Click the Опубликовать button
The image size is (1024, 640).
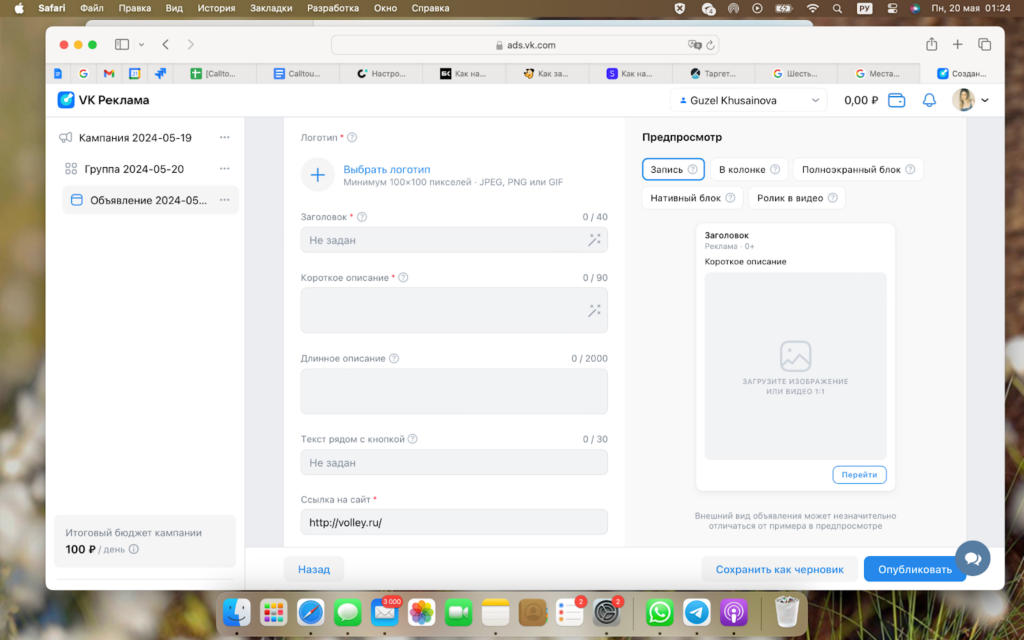point(914,569)
